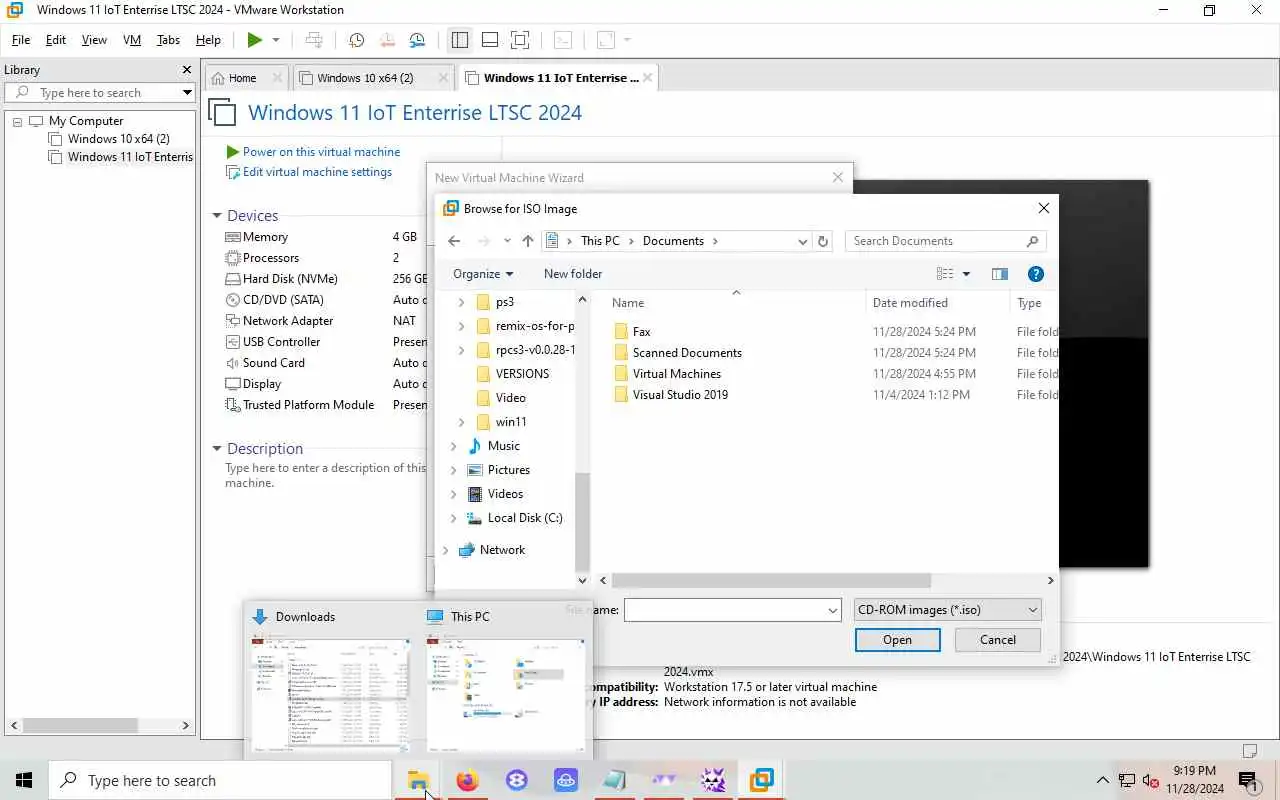The image size is (1280, 800).
Task: Open the library search dropdown arrow
Action: [x=187, y=93]
